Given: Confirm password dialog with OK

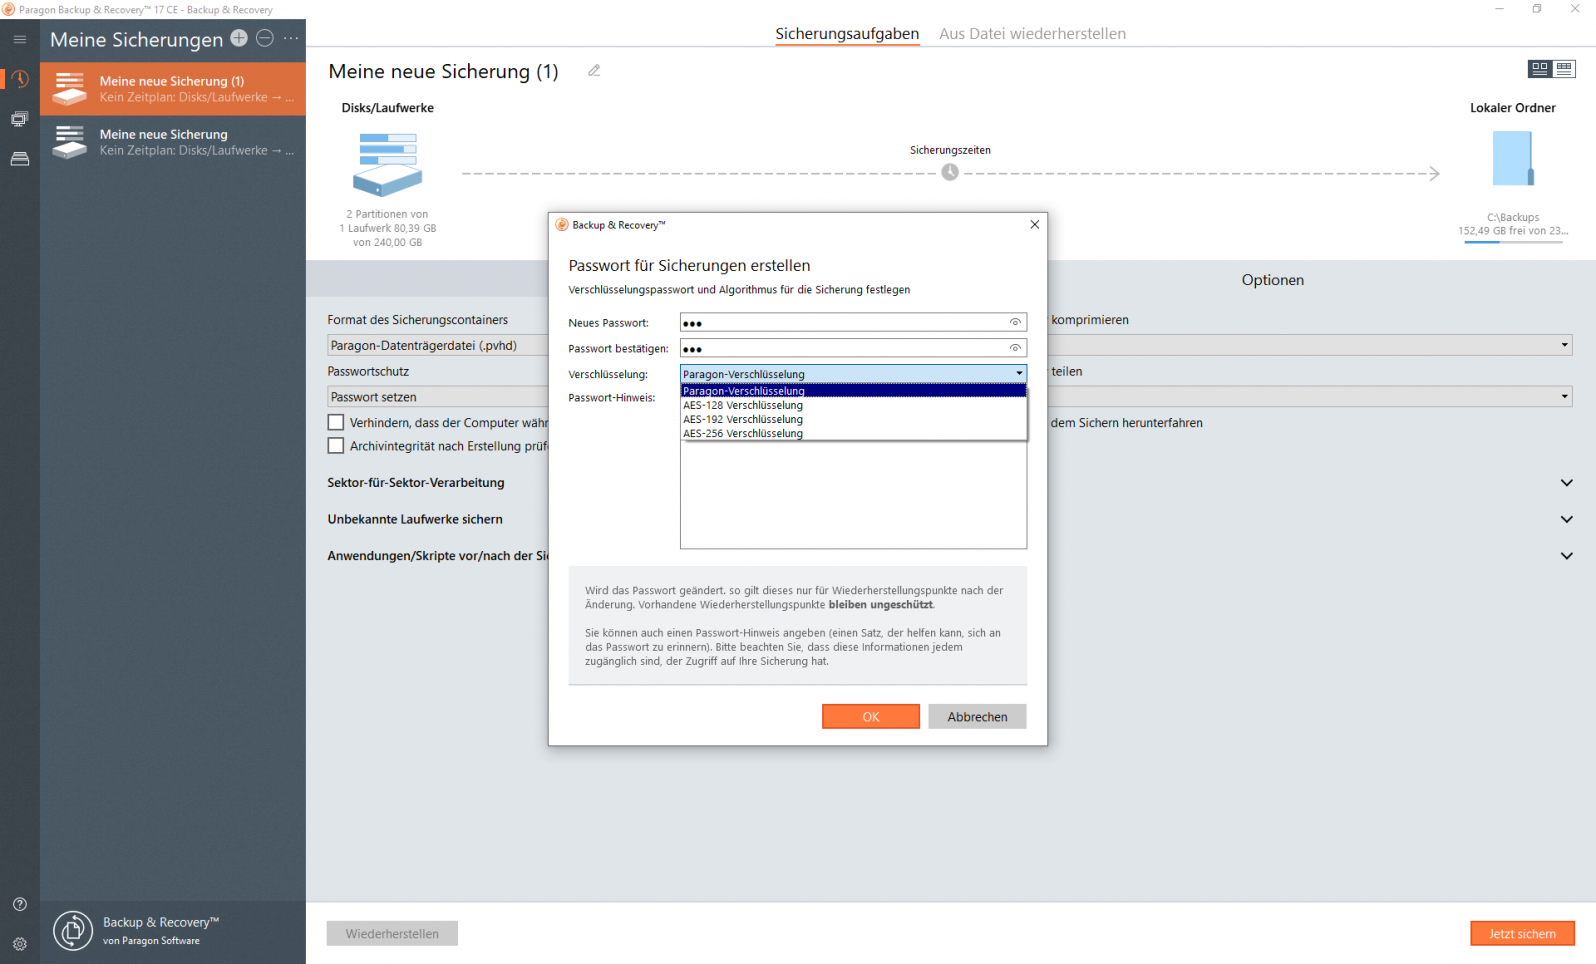Looking at the screenshot, I should (x=870, y=717).
